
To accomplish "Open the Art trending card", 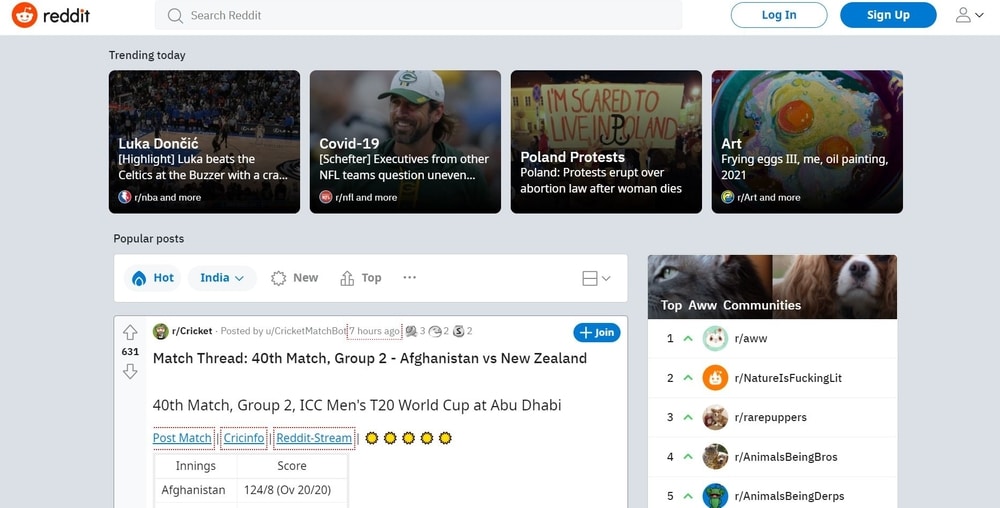I will pos(807,142).
